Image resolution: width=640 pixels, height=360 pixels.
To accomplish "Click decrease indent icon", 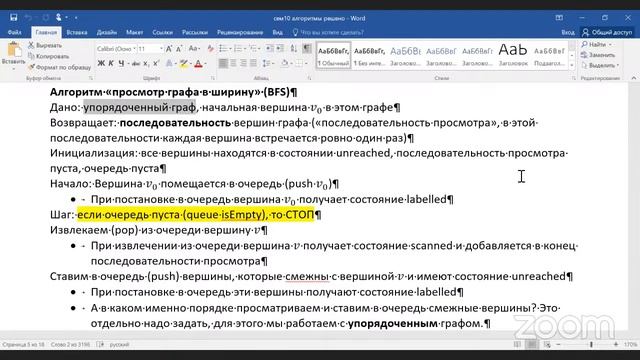I will click(x=269, y=49).
